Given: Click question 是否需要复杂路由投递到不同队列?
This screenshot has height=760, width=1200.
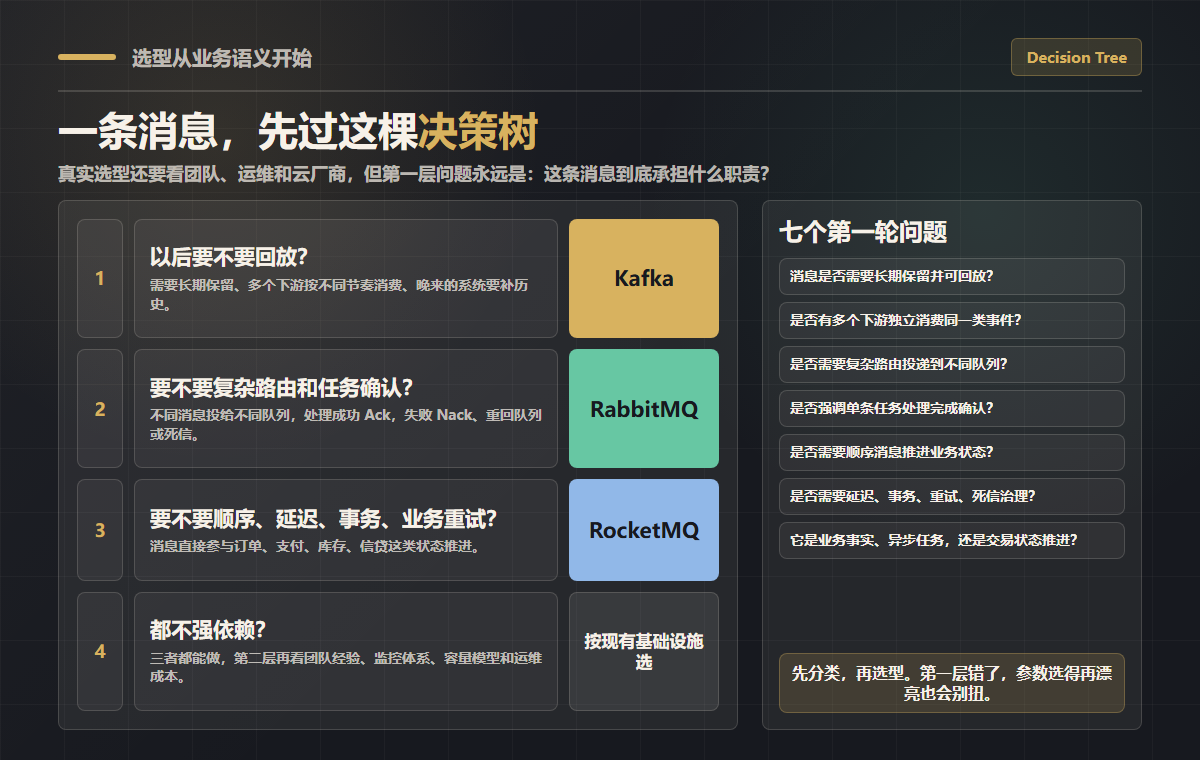Looking at the screenshot, I should 952,364.
